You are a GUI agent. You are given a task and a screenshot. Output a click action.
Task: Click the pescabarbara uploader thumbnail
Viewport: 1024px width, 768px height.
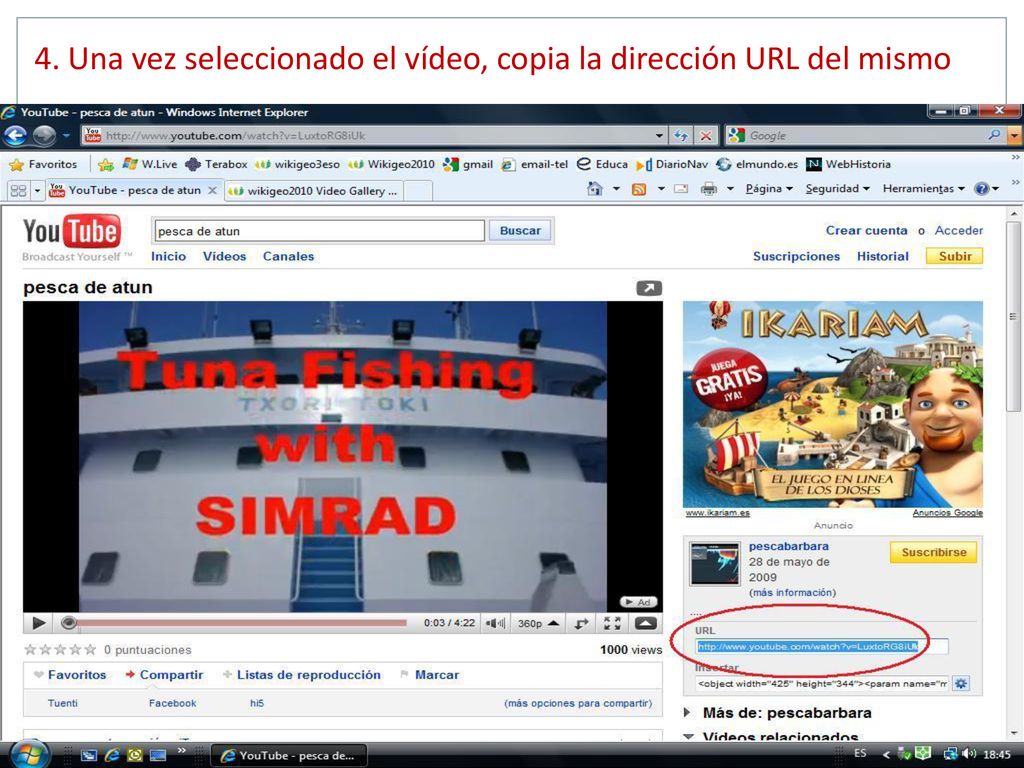pyautogui.click(x=715, y=563)
